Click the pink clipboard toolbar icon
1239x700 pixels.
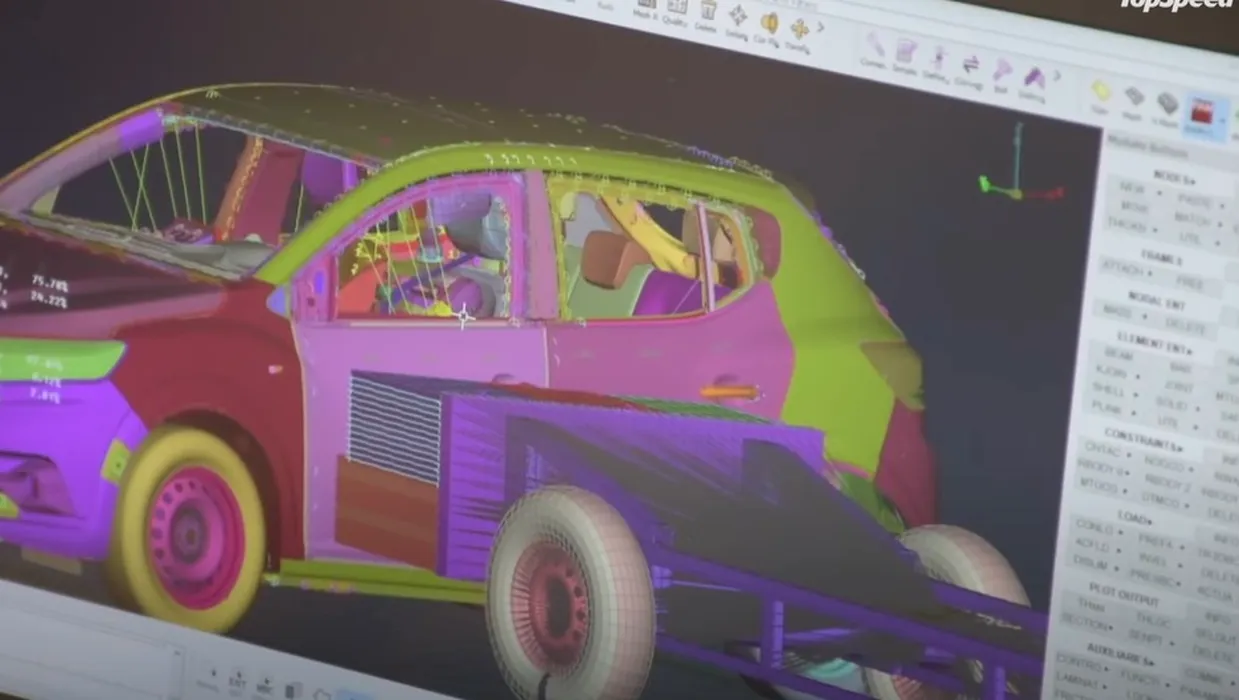point(906,51)
